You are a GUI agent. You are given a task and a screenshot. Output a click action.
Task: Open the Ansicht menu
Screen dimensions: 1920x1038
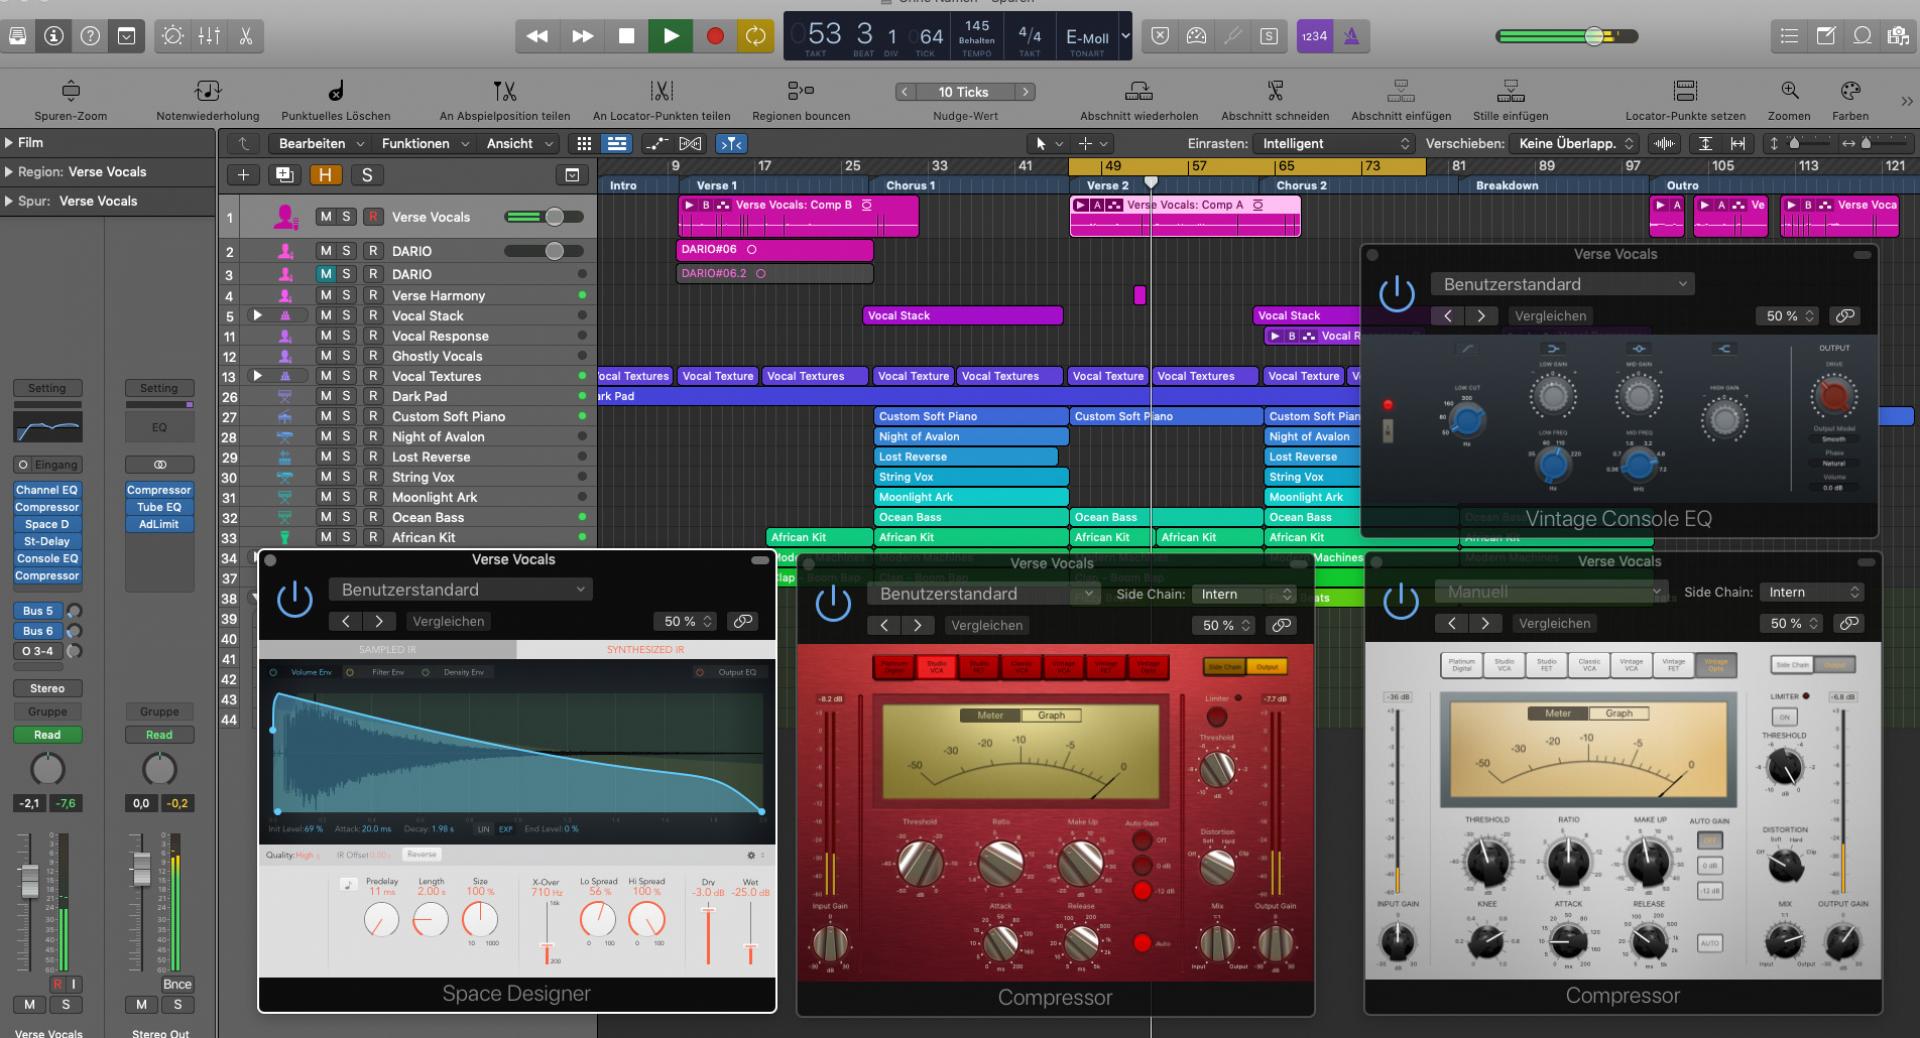(x=518, y=143)
